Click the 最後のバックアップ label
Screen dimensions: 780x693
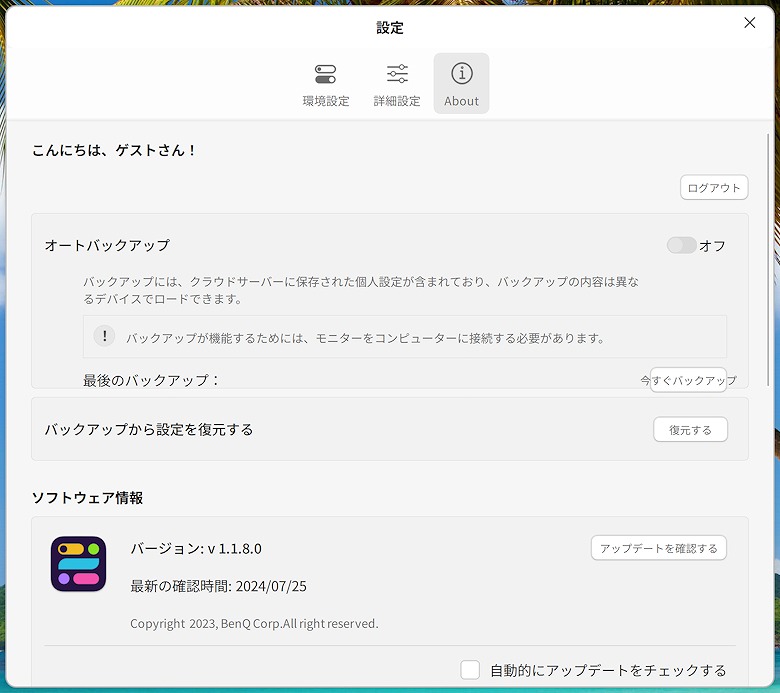point(151,380)
